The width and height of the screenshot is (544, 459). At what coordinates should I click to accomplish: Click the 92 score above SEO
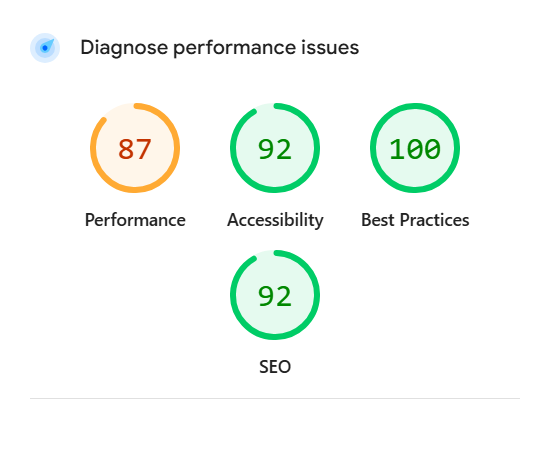[x=275, y=296]
